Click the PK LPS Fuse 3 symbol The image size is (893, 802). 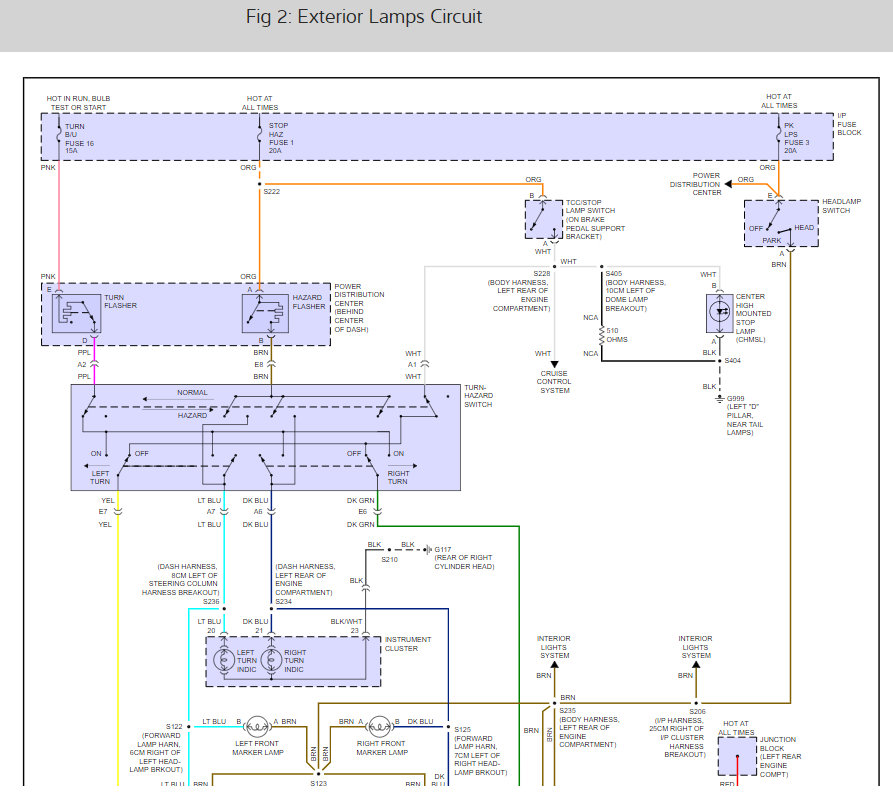(779, 136)
